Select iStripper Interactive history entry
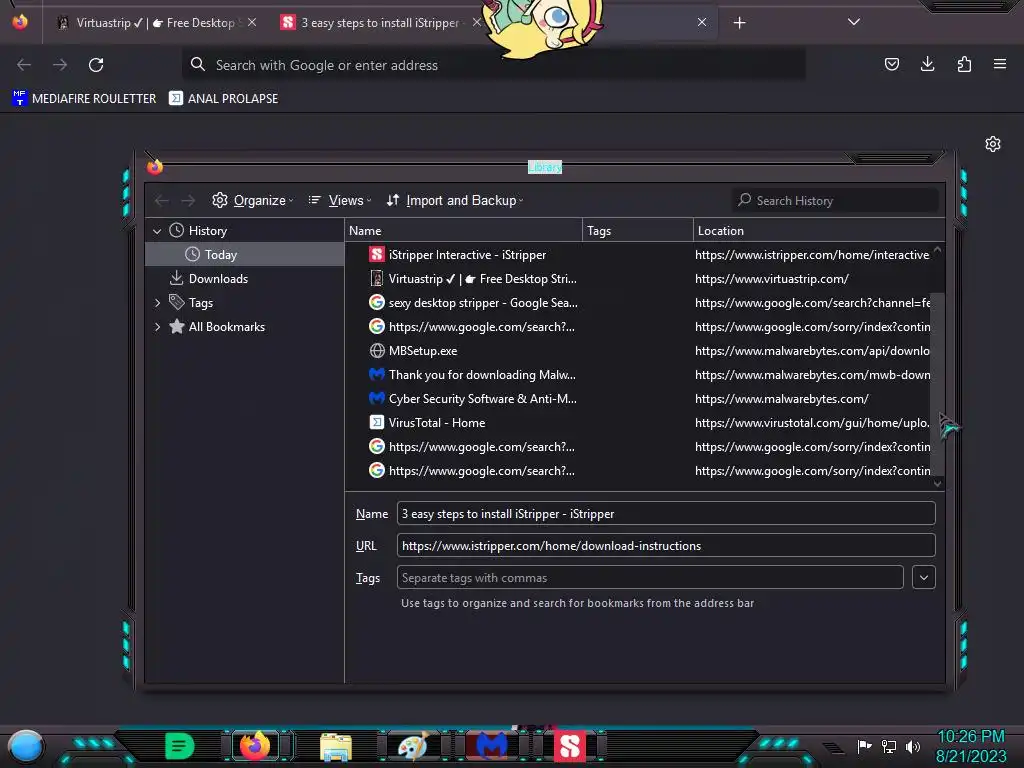 tap(637, 255)
